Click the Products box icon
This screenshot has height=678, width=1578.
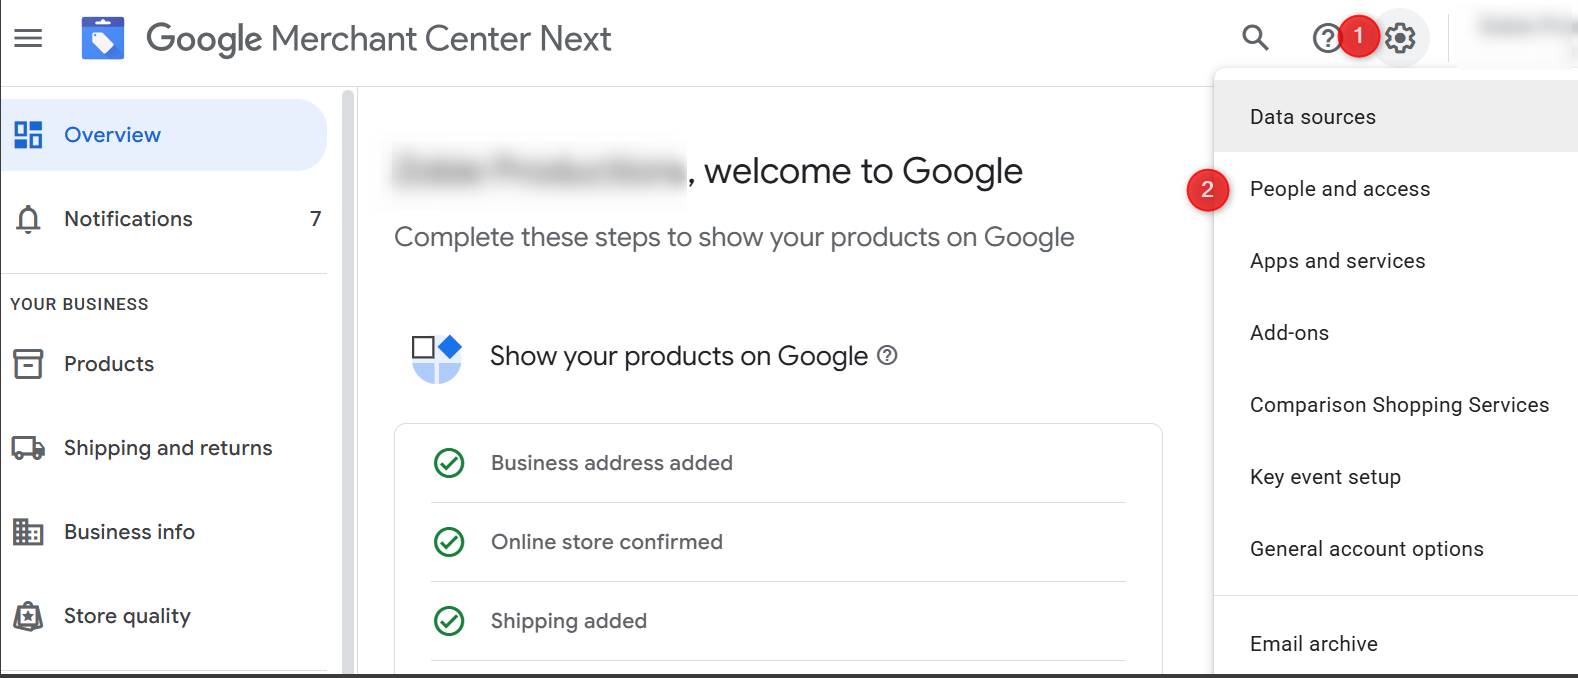[28, 364]
